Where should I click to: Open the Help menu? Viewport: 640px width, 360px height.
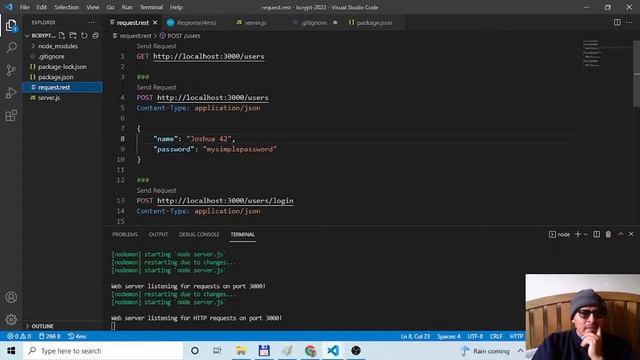point(176,7)
